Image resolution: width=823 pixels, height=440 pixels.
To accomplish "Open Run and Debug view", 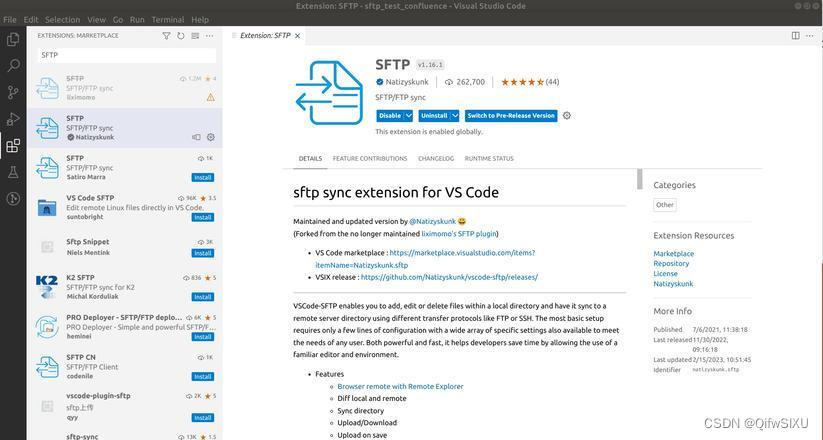I will 13,119.
